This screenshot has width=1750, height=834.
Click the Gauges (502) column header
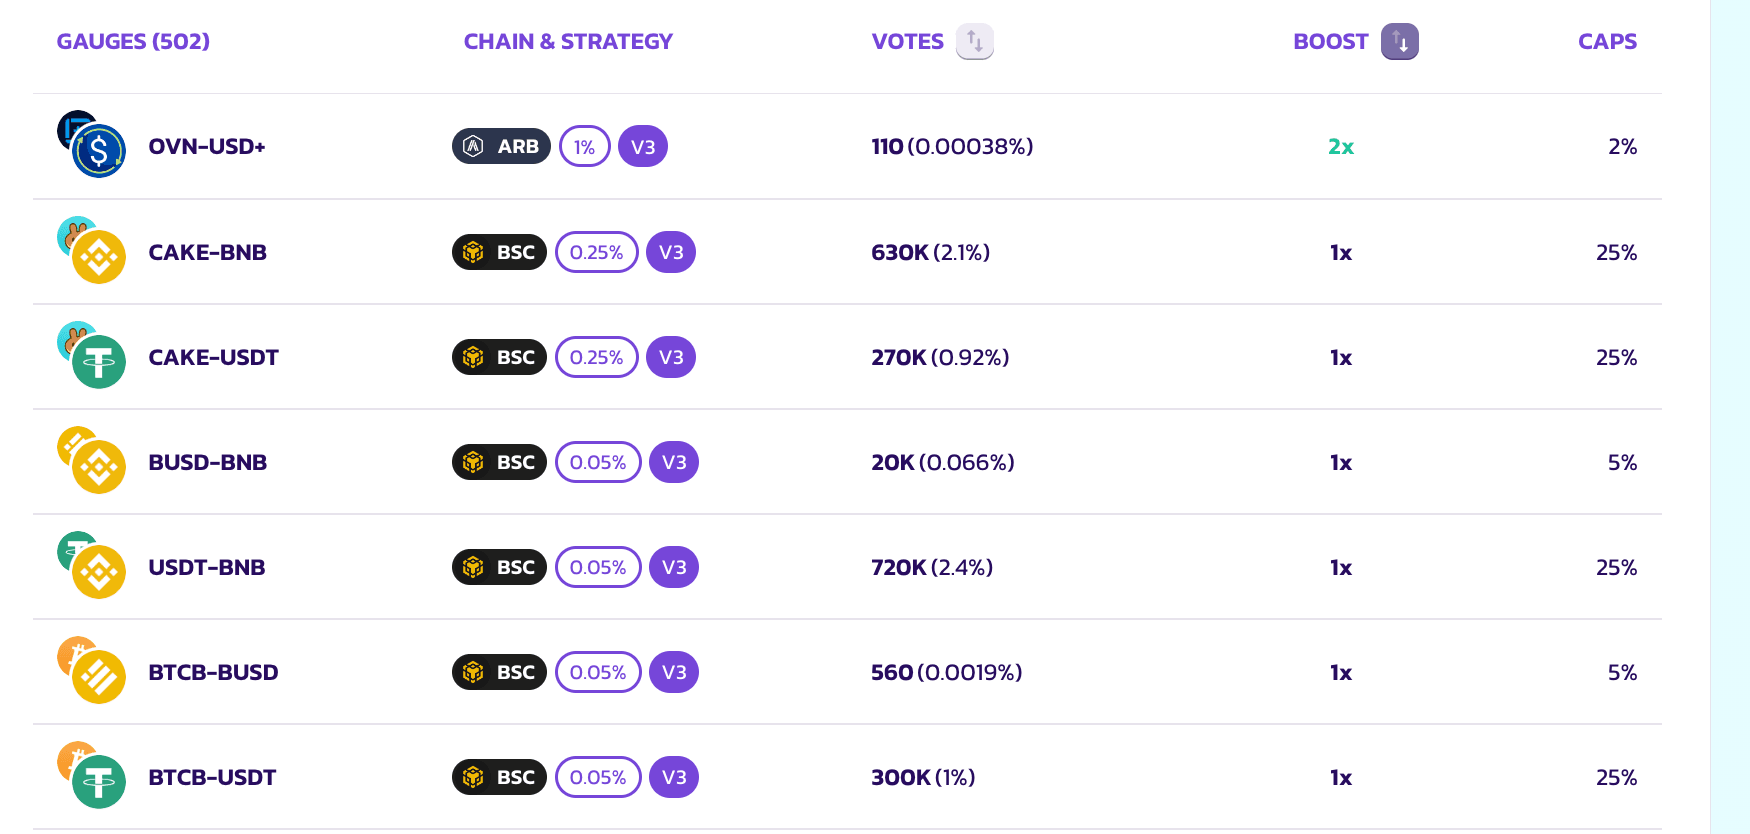click(133, 42)
